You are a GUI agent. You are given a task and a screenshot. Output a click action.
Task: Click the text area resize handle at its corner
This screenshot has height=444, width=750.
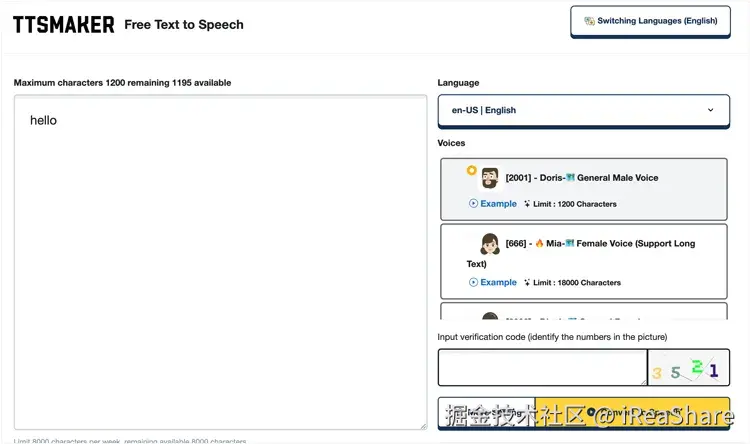pyautogui.click(x=423, y=426)
